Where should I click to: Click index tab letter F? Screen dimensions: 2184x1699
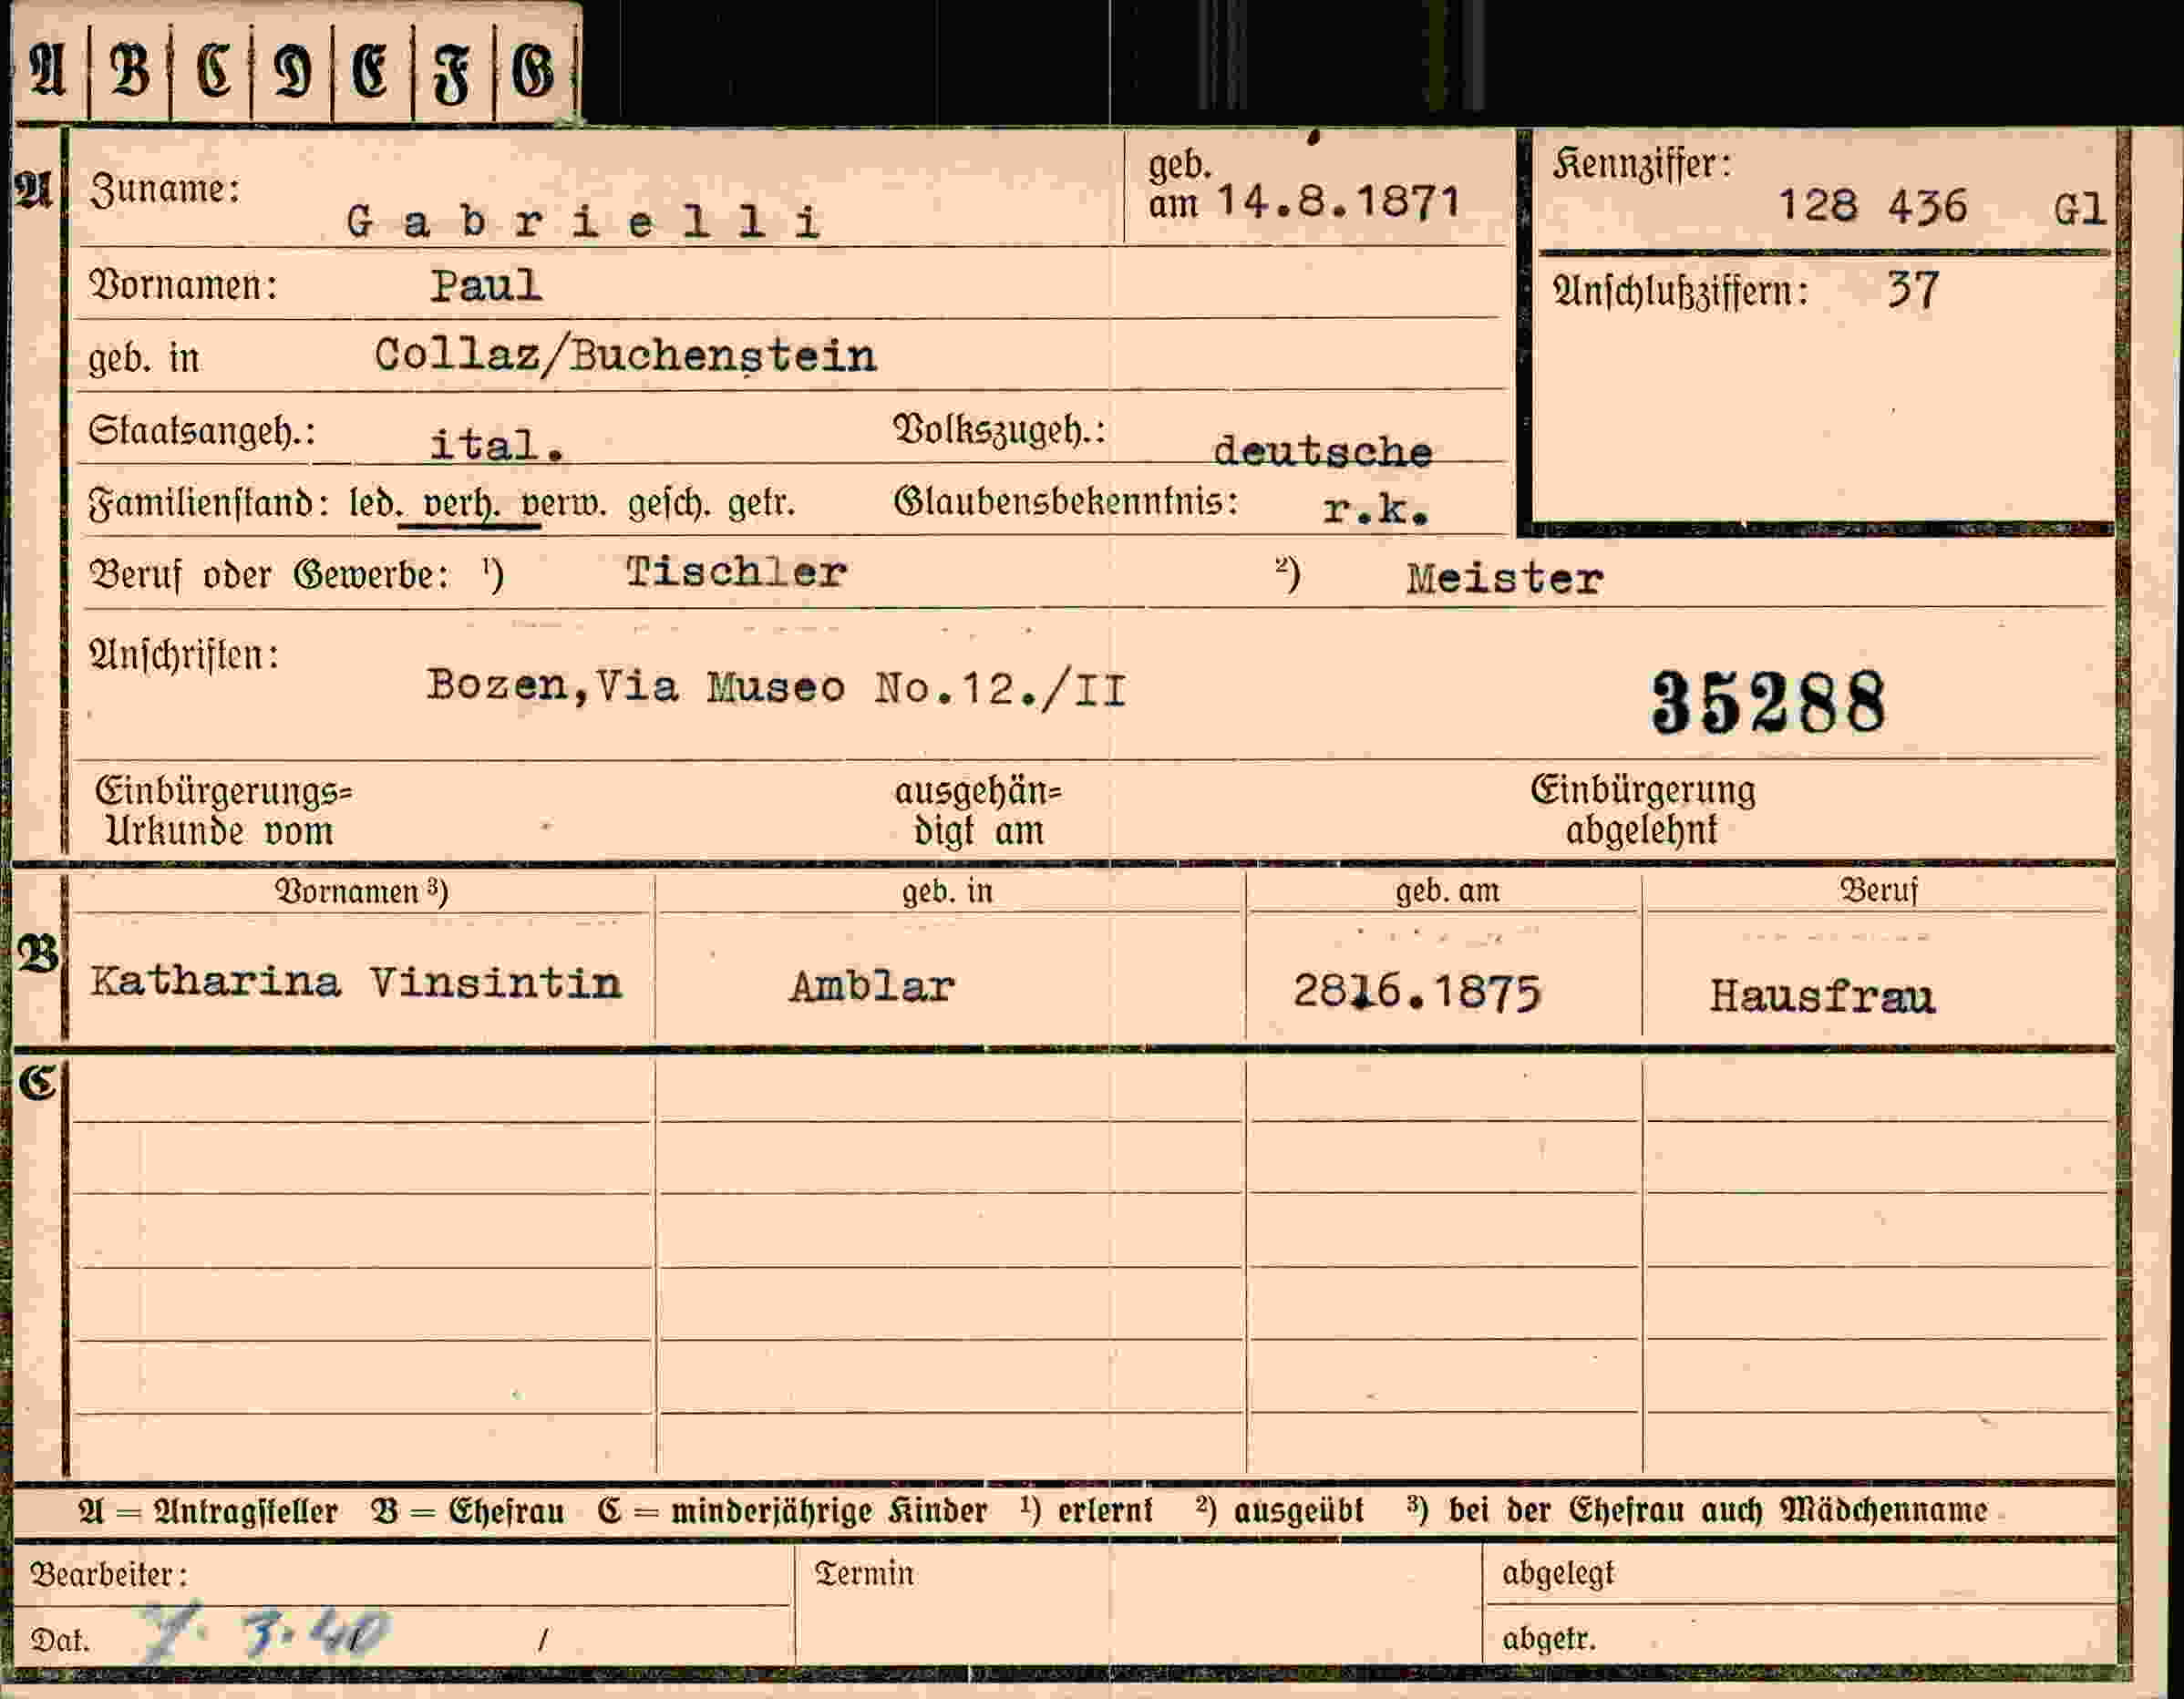451,75
